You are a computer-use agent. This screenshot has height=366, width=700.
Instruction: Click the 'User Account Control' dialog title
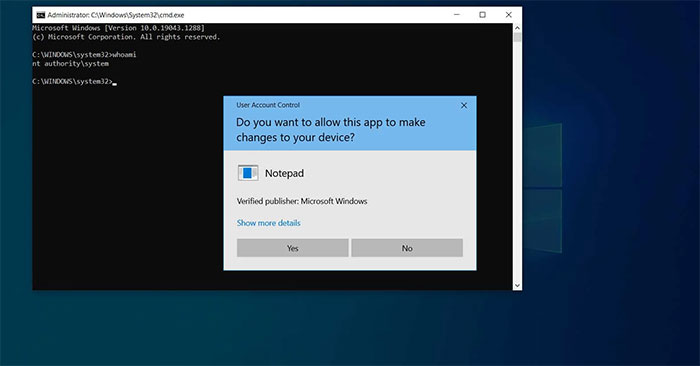(x=268, y=105)
